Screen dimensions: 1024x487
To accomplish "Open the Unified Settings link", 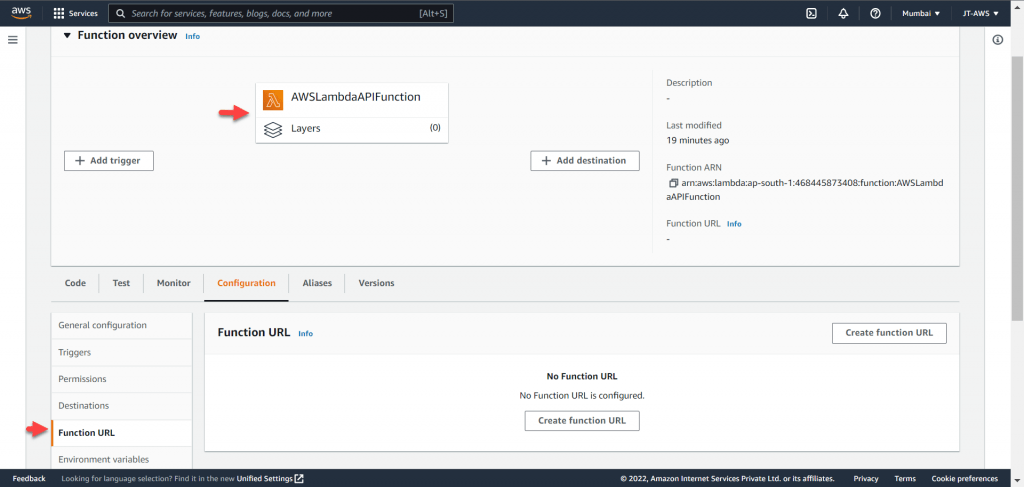I will click(x=270, y=479).
